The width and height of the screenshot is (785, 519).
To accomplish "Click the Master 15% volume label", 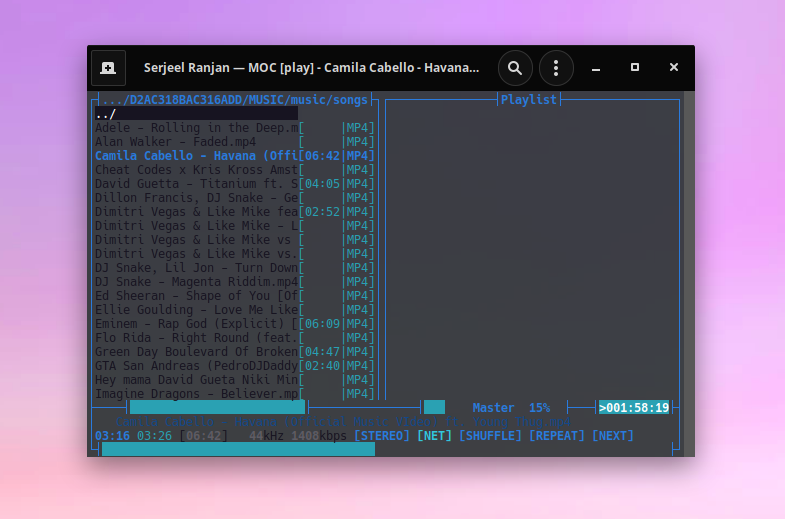I will [x=511, y=408].
